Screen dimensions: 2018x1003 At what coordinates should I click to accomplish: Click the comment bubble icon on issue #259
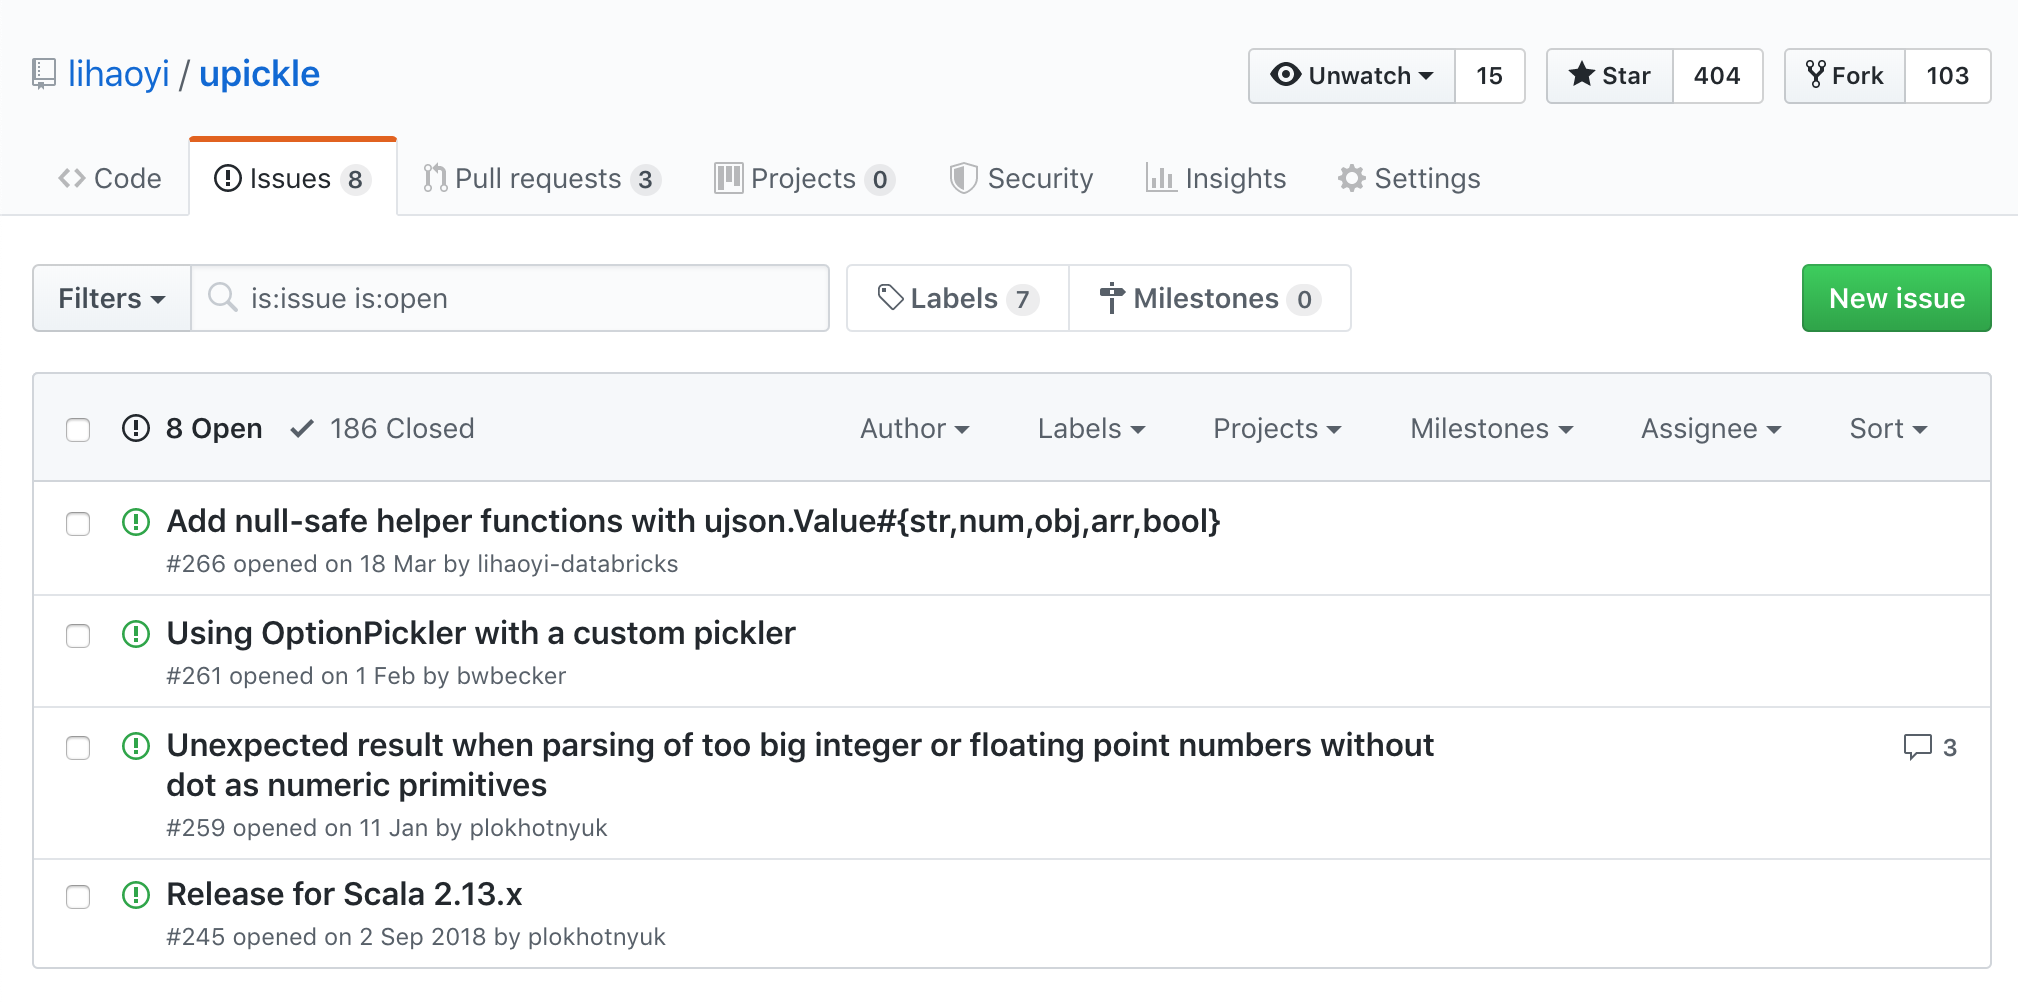1917,747
